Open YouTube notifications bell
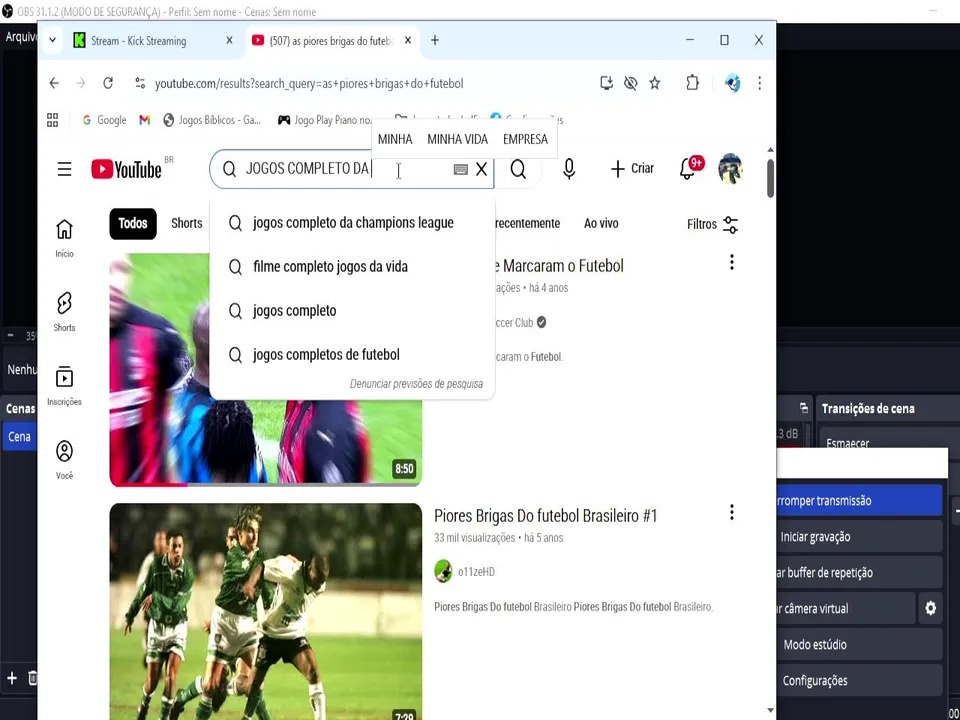 click(689, 168)
